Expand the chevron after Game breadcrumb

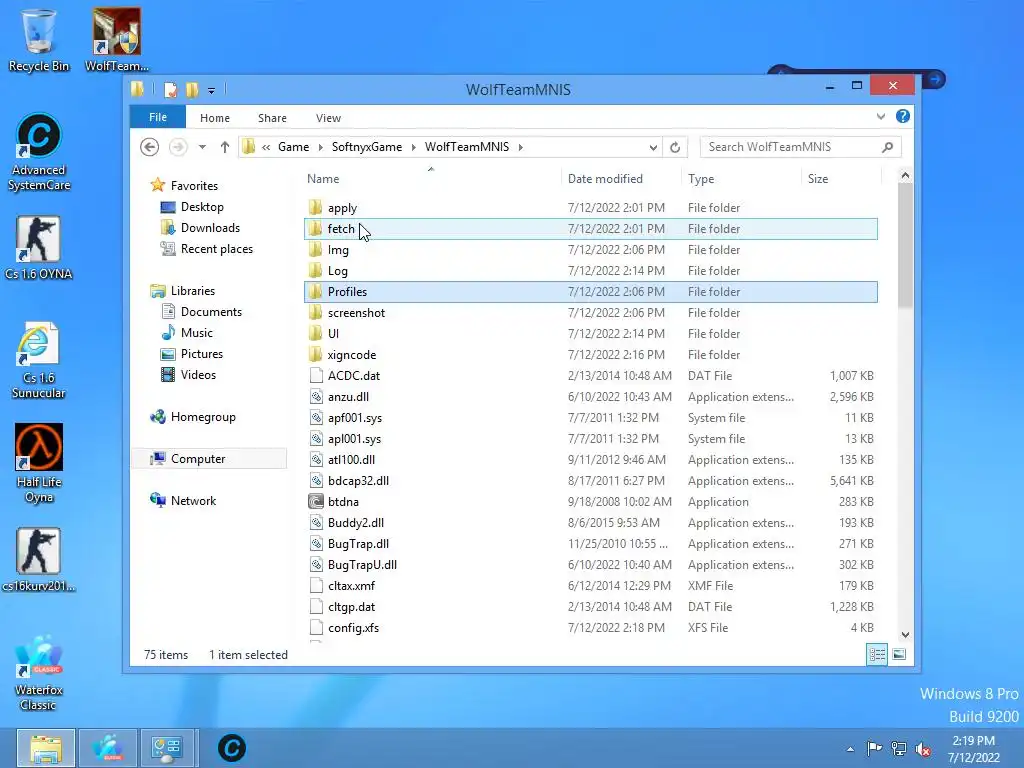tap(321, 147)
